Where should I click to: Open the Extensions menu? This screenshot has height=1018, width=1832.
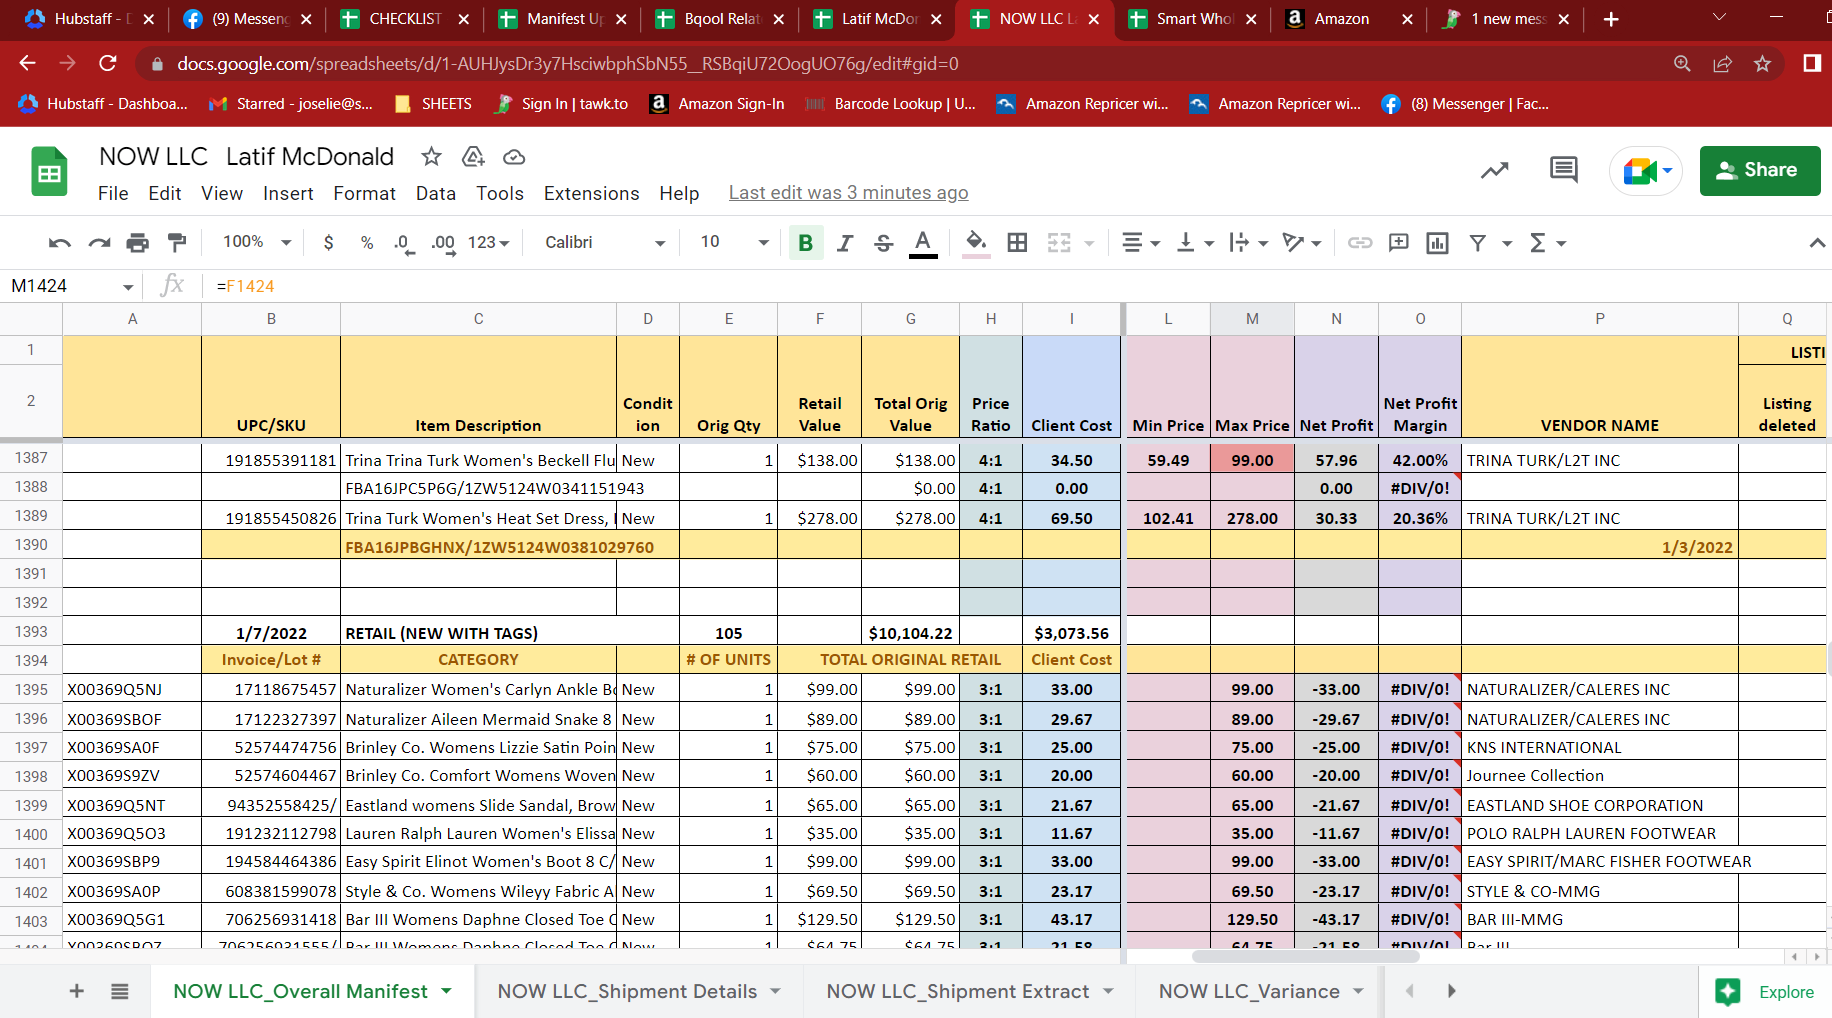point(591,194)
